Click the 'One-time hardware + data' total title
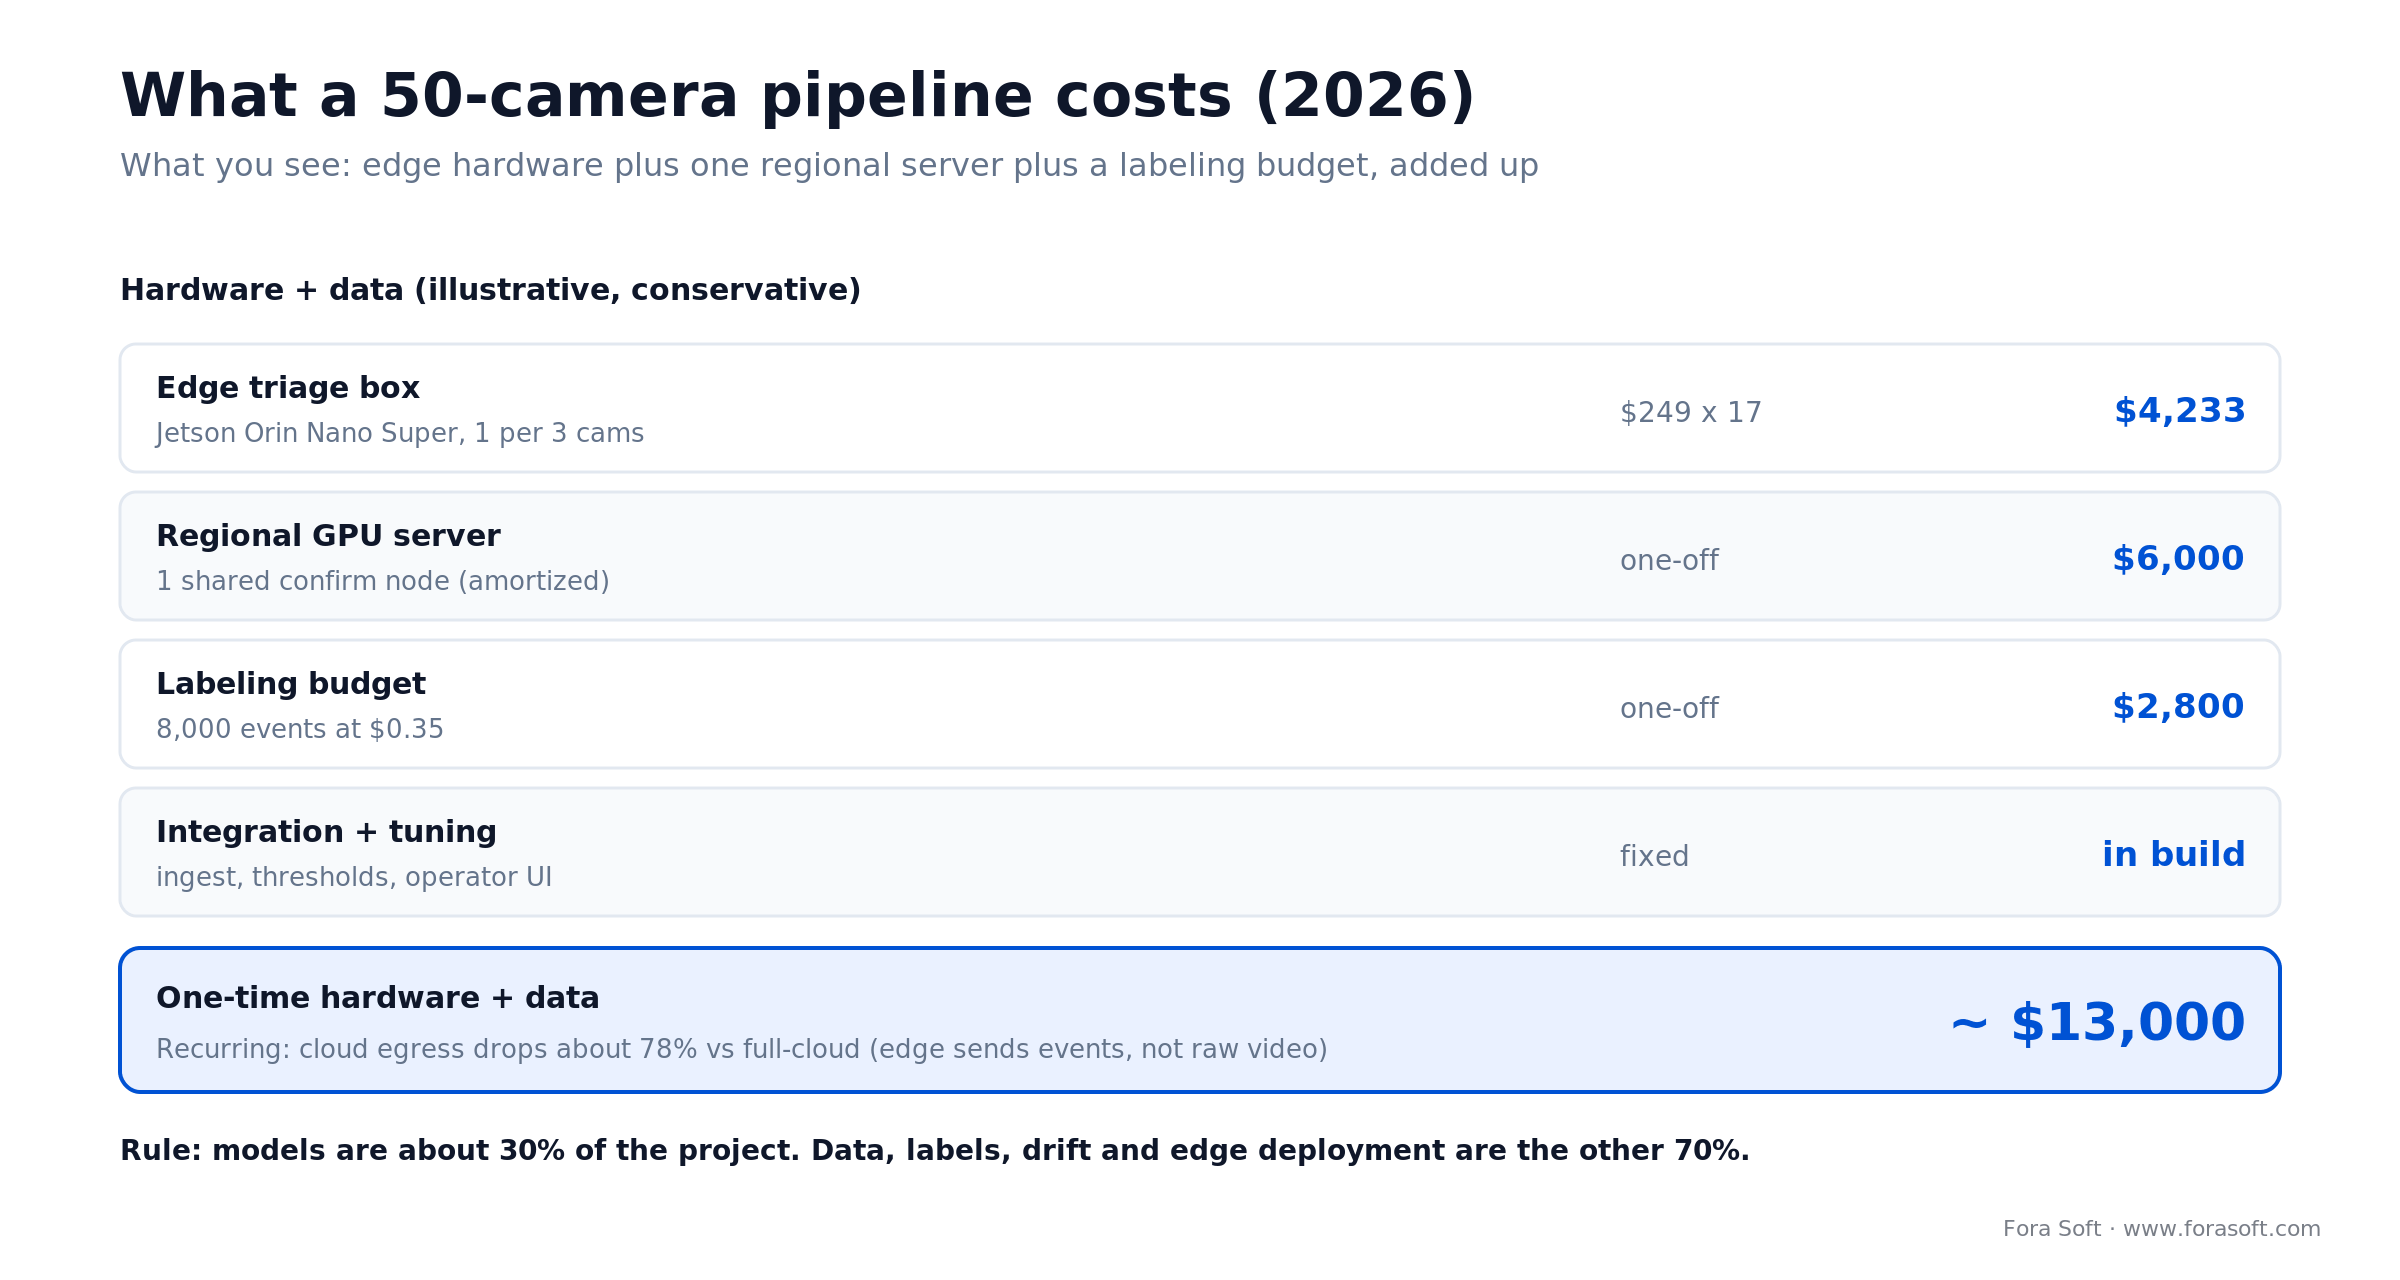Image resolution: width=2400 pixels, height=1280 pixels. tap(378, 998)
